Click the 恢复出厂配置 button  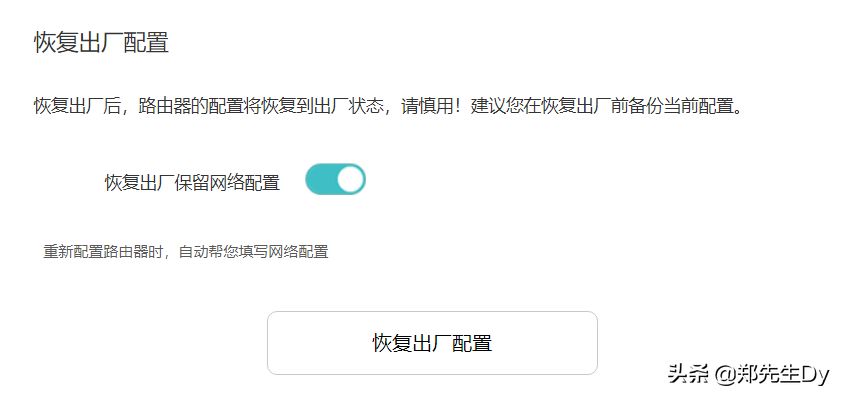coord(432,343)
